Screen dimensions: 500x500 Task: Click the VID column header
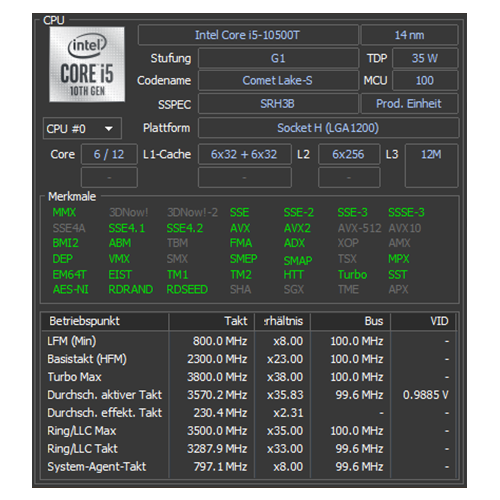423,321
